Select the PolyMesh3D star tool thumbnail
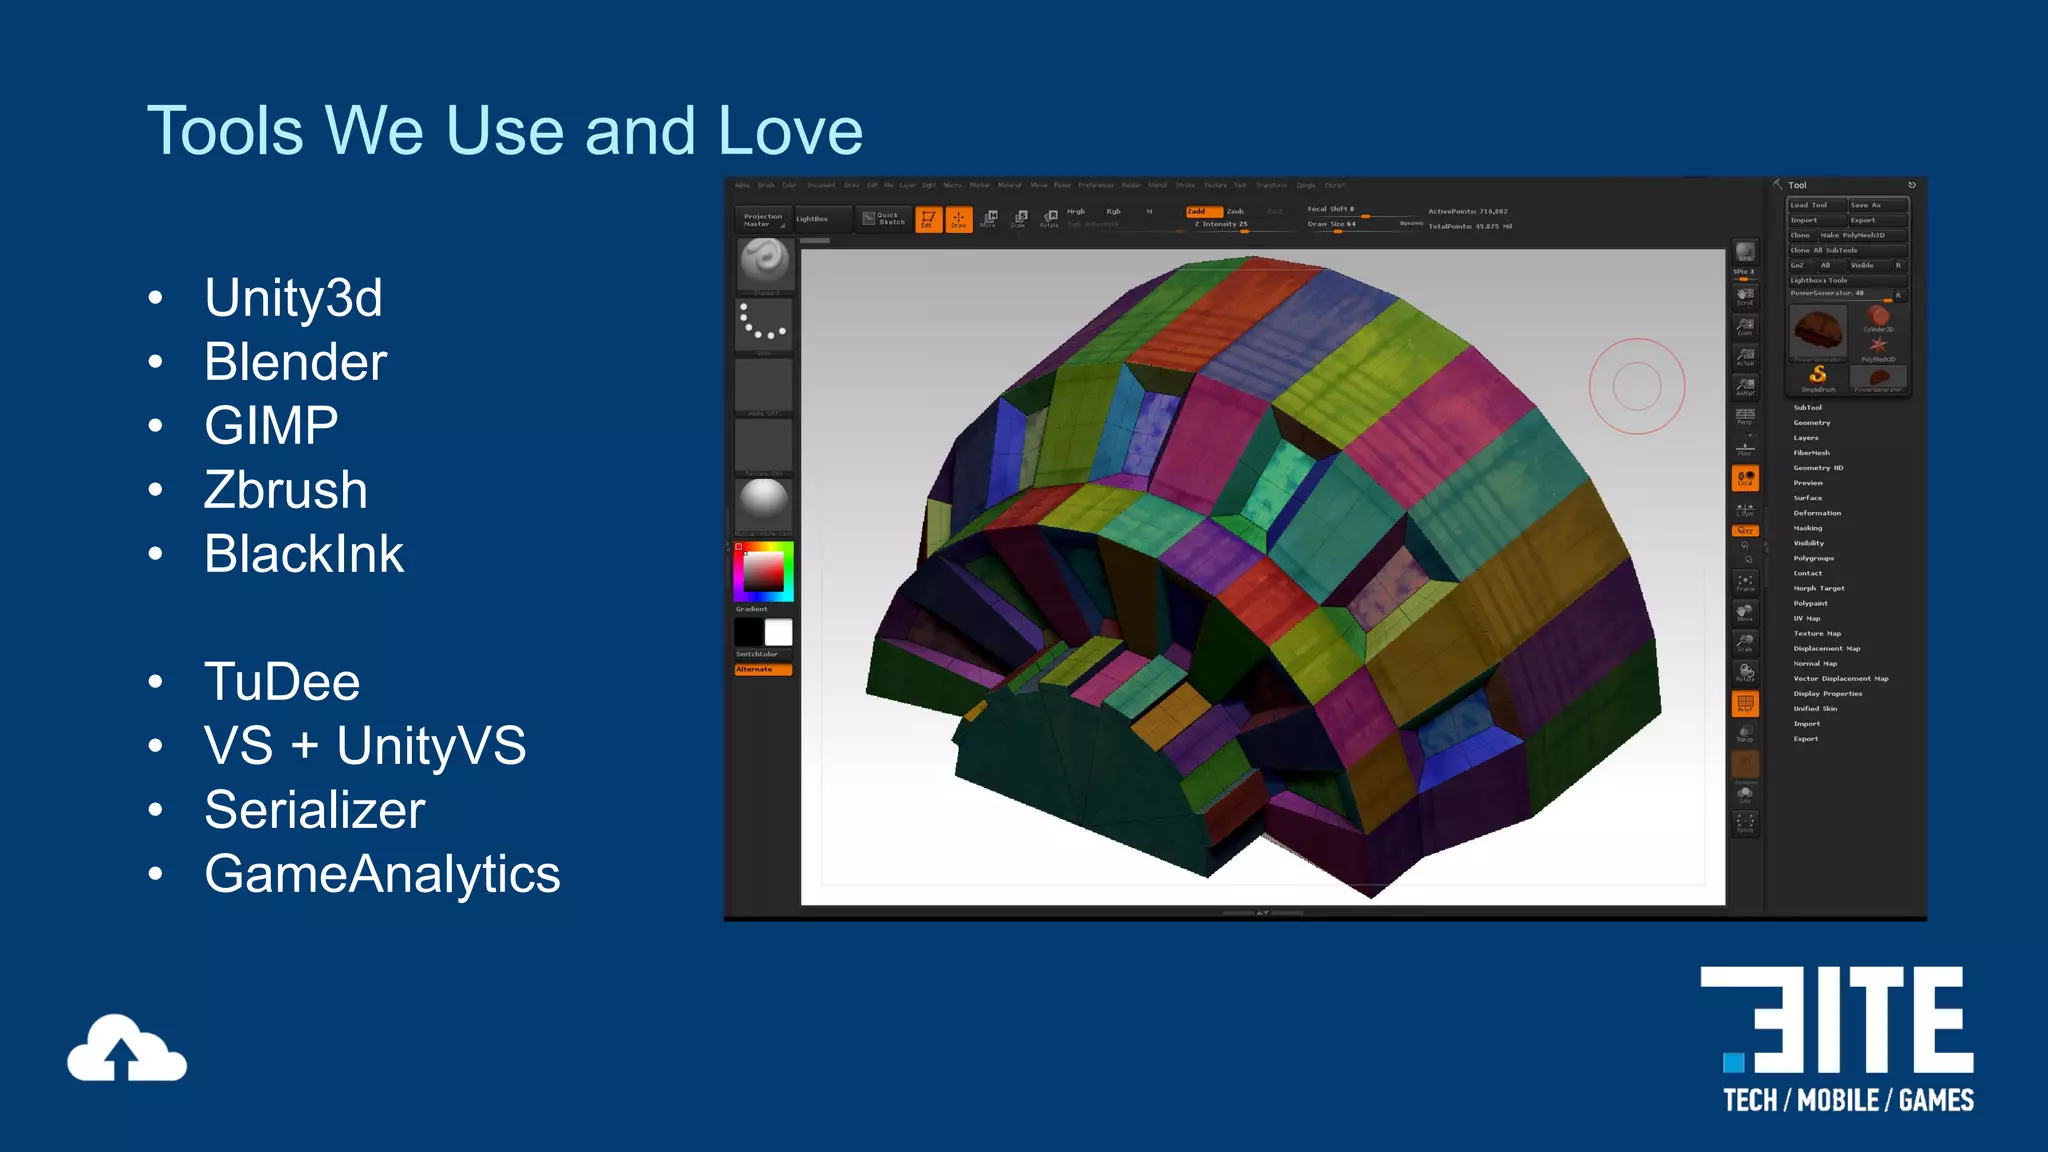Image resolution: width=2048 pixels, height=1152 pixels. point(1878,348)
